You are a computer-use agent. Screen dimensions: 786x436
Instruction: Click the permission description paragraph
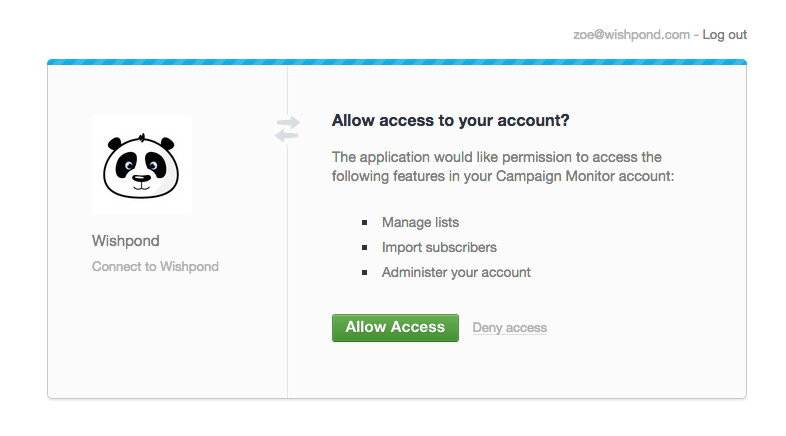click(x=503, y=166)
